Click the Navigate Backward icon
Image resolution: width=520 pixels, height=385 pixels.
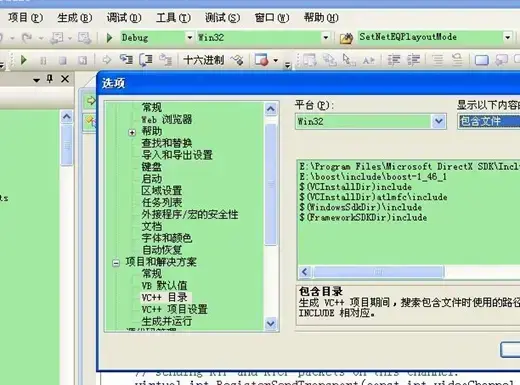(57, 38)
